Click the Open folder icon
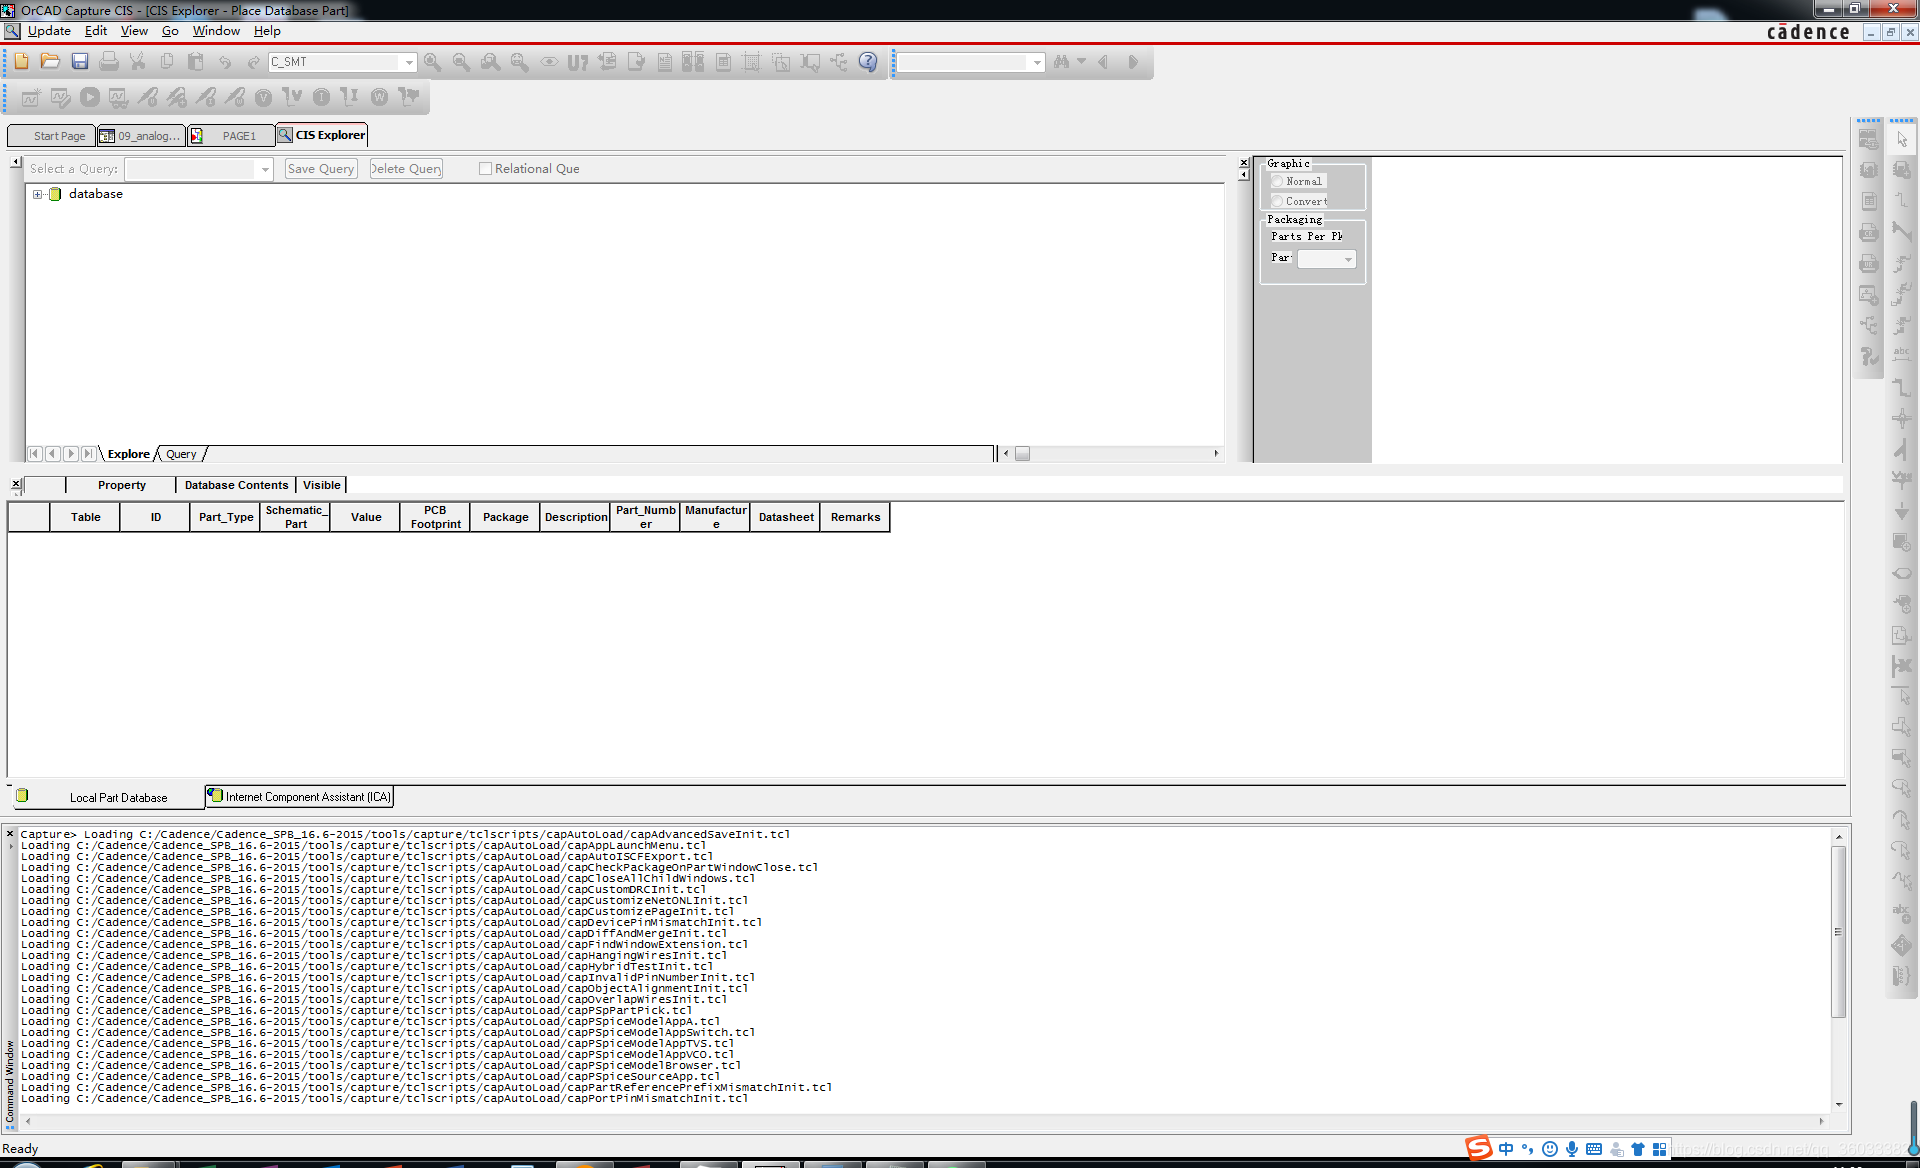Image resolution: width=1920 pixels, height=1168 pixels. tap(50, 62)
